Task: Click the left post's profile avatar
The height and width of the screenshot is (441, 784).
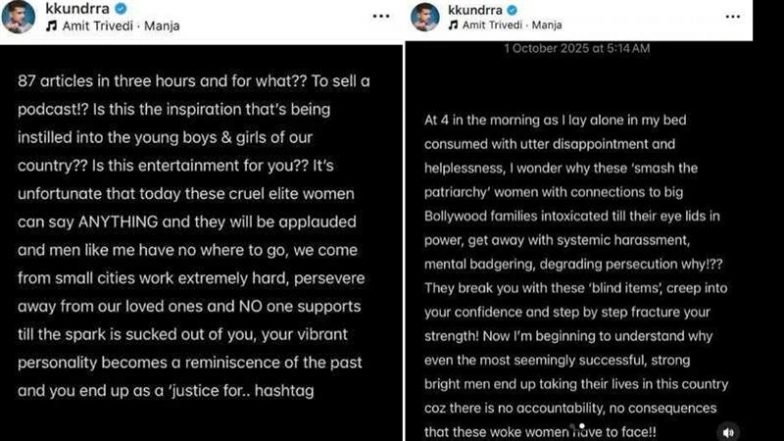Action: [x=17, y=17]
